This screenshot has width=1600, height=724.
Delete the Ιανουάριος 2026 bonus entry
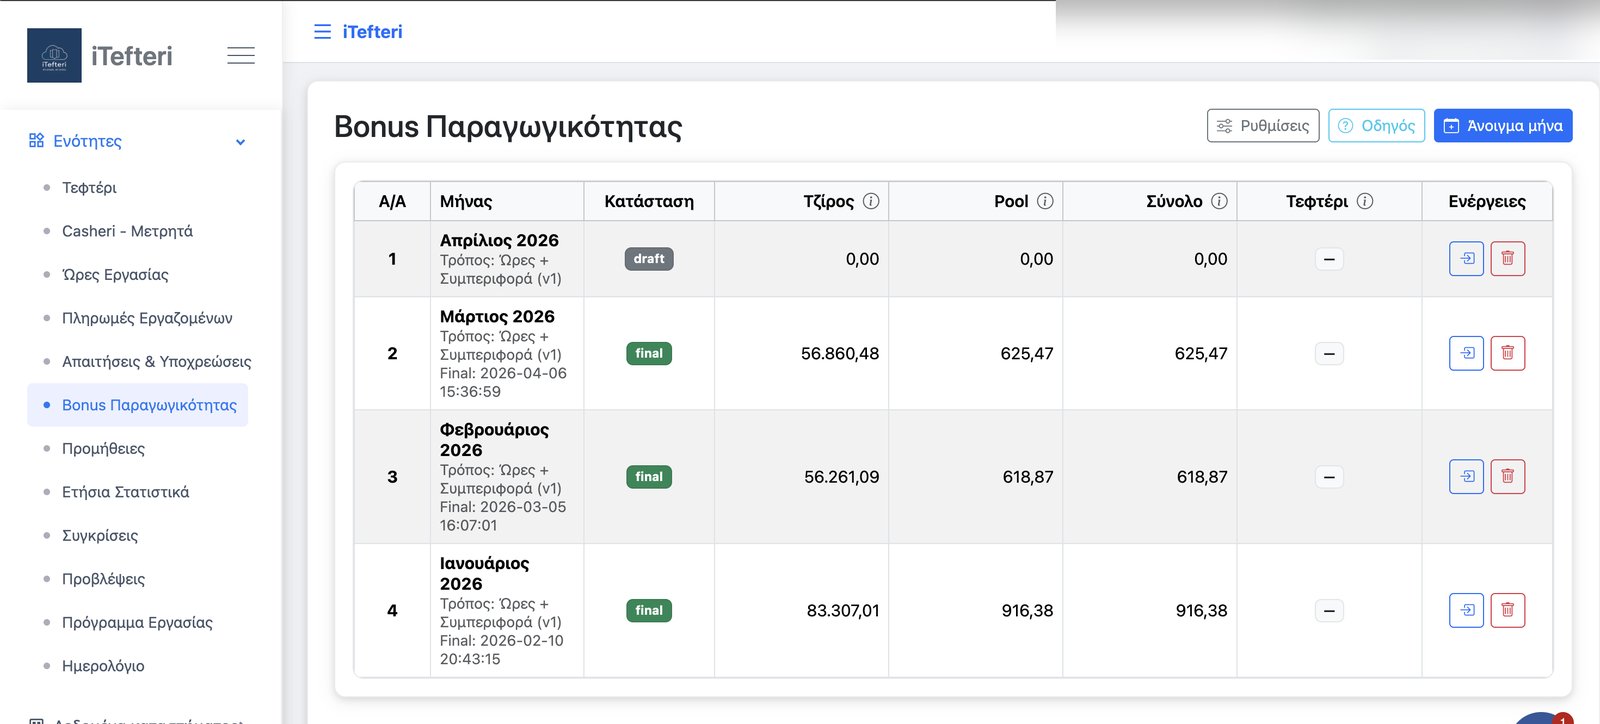[x=1508, y=611]
